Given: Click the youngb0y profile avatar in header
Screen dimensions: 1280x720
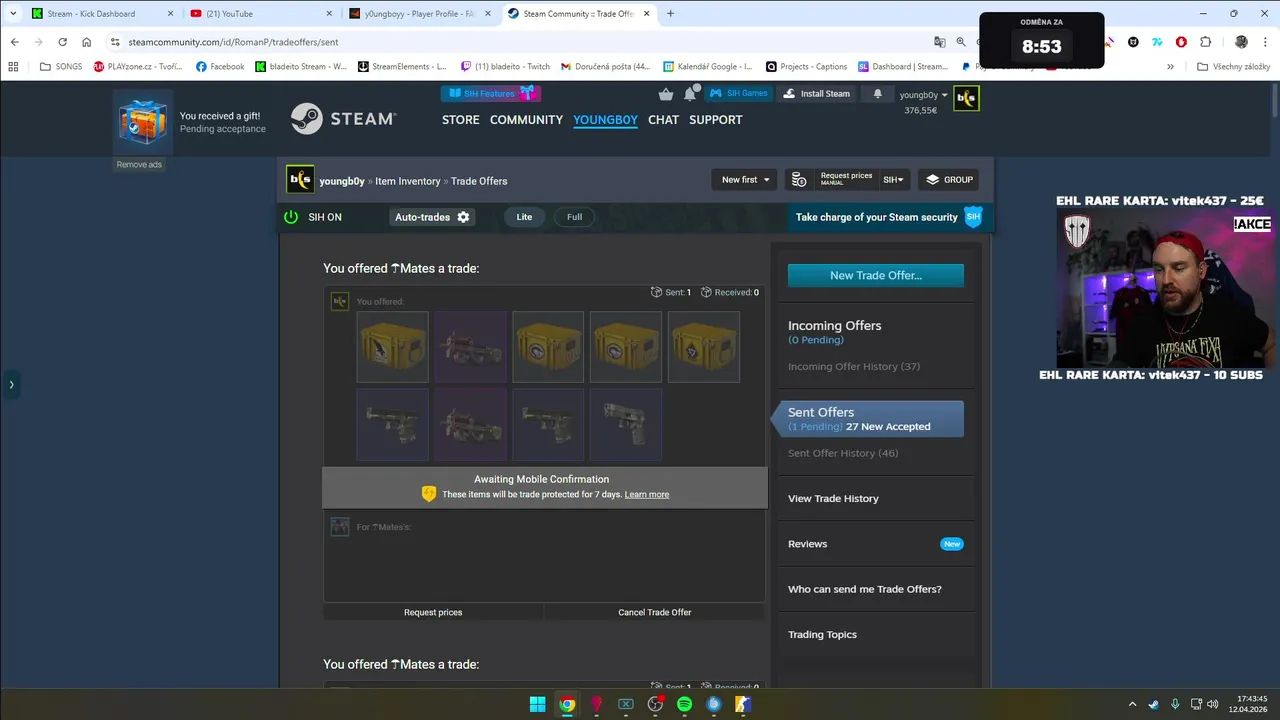Looking at the screenshot, I should [966, 98].
